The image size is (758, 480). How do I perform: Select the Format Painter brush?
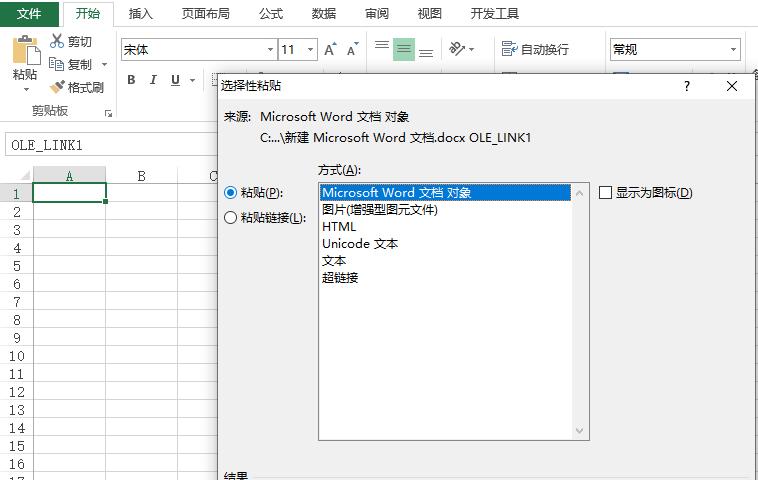click(x=57, y=87)
